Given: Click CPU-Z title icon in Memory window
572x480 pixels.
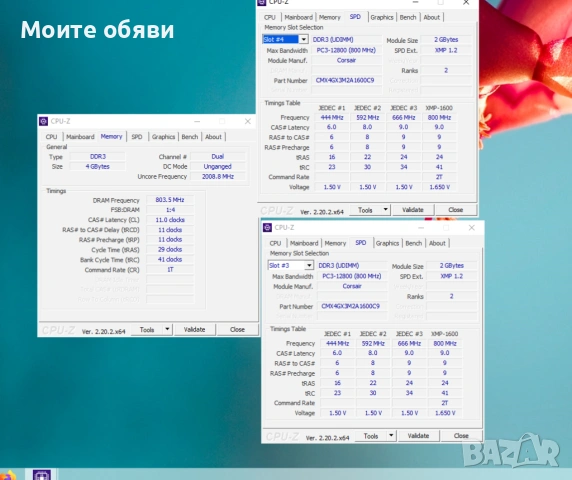Looking at the screenshot, I should (x=43, y=121).
